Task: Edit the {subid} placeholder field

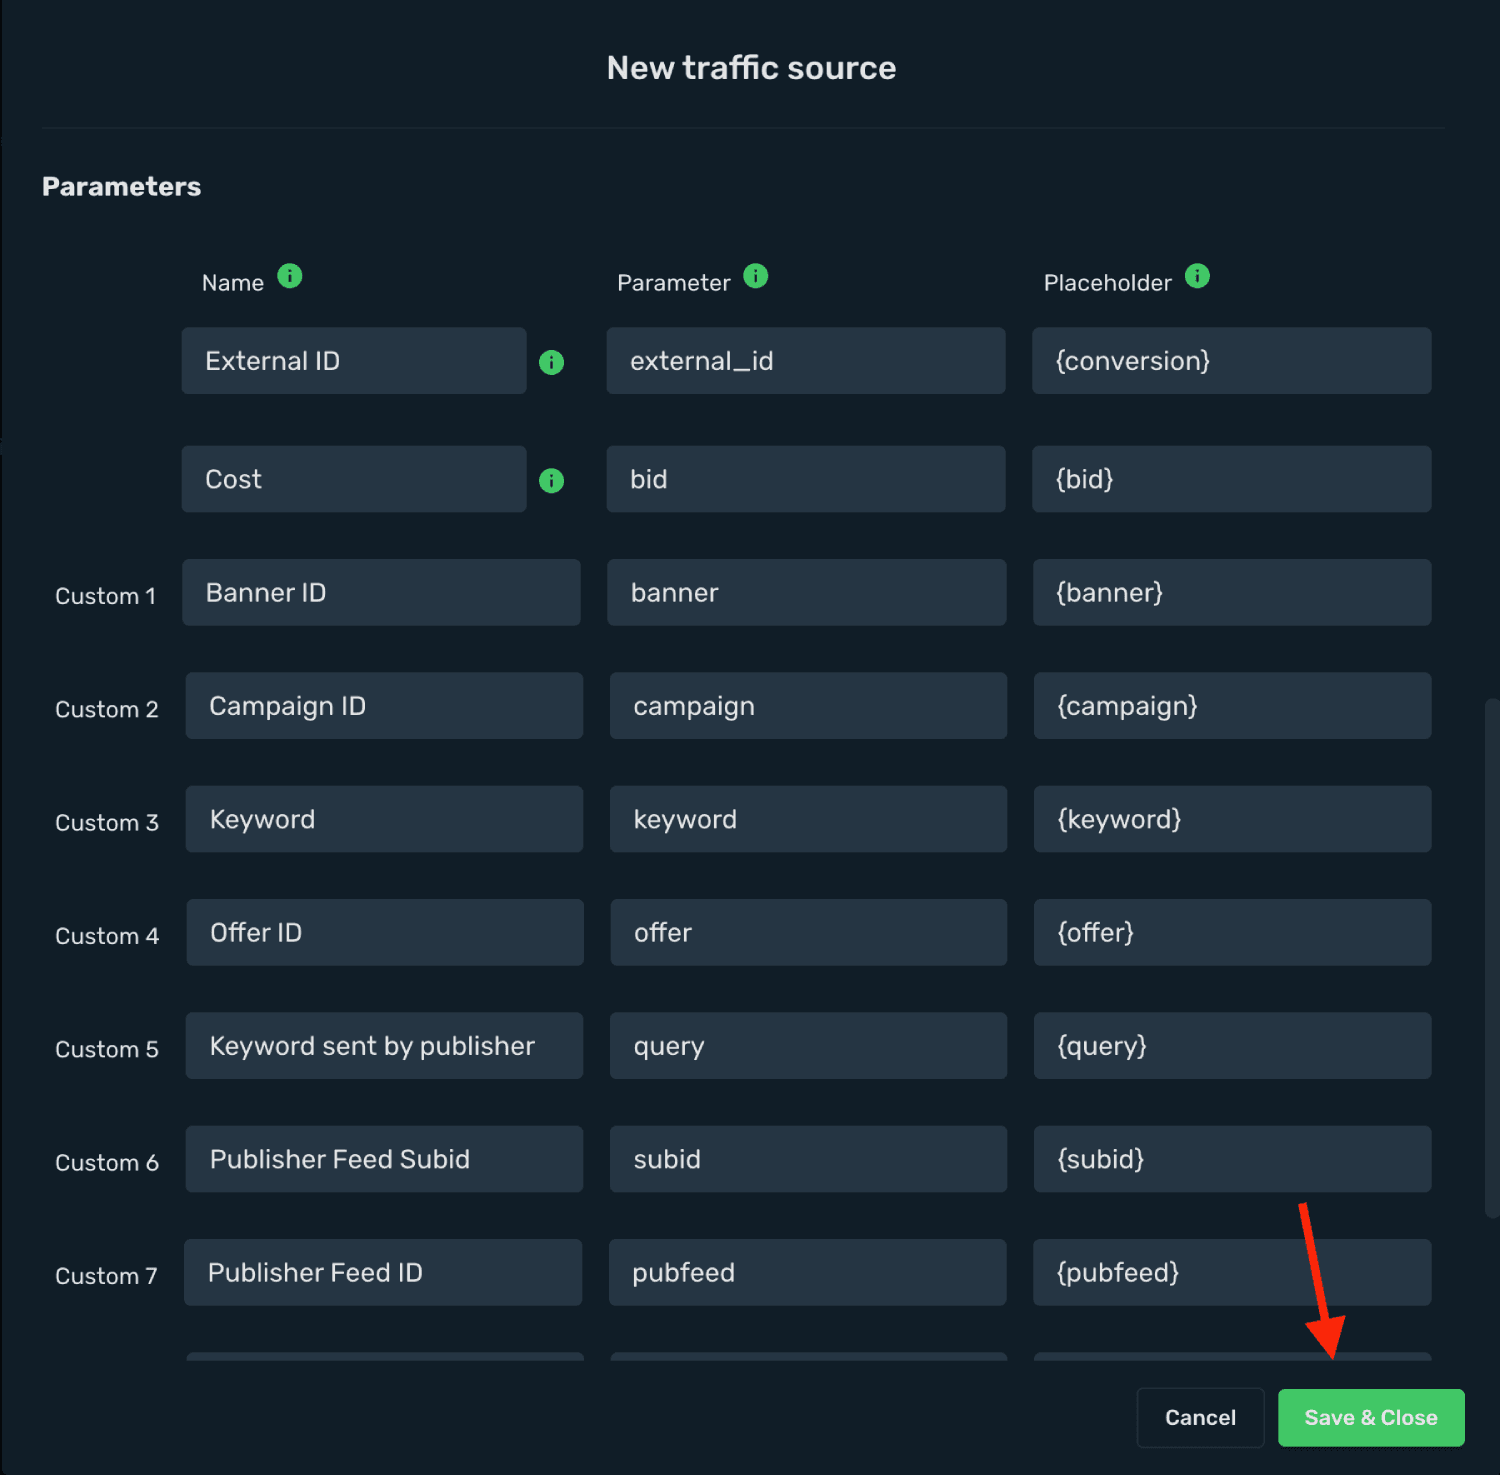Action: tap(1232, 1159)
